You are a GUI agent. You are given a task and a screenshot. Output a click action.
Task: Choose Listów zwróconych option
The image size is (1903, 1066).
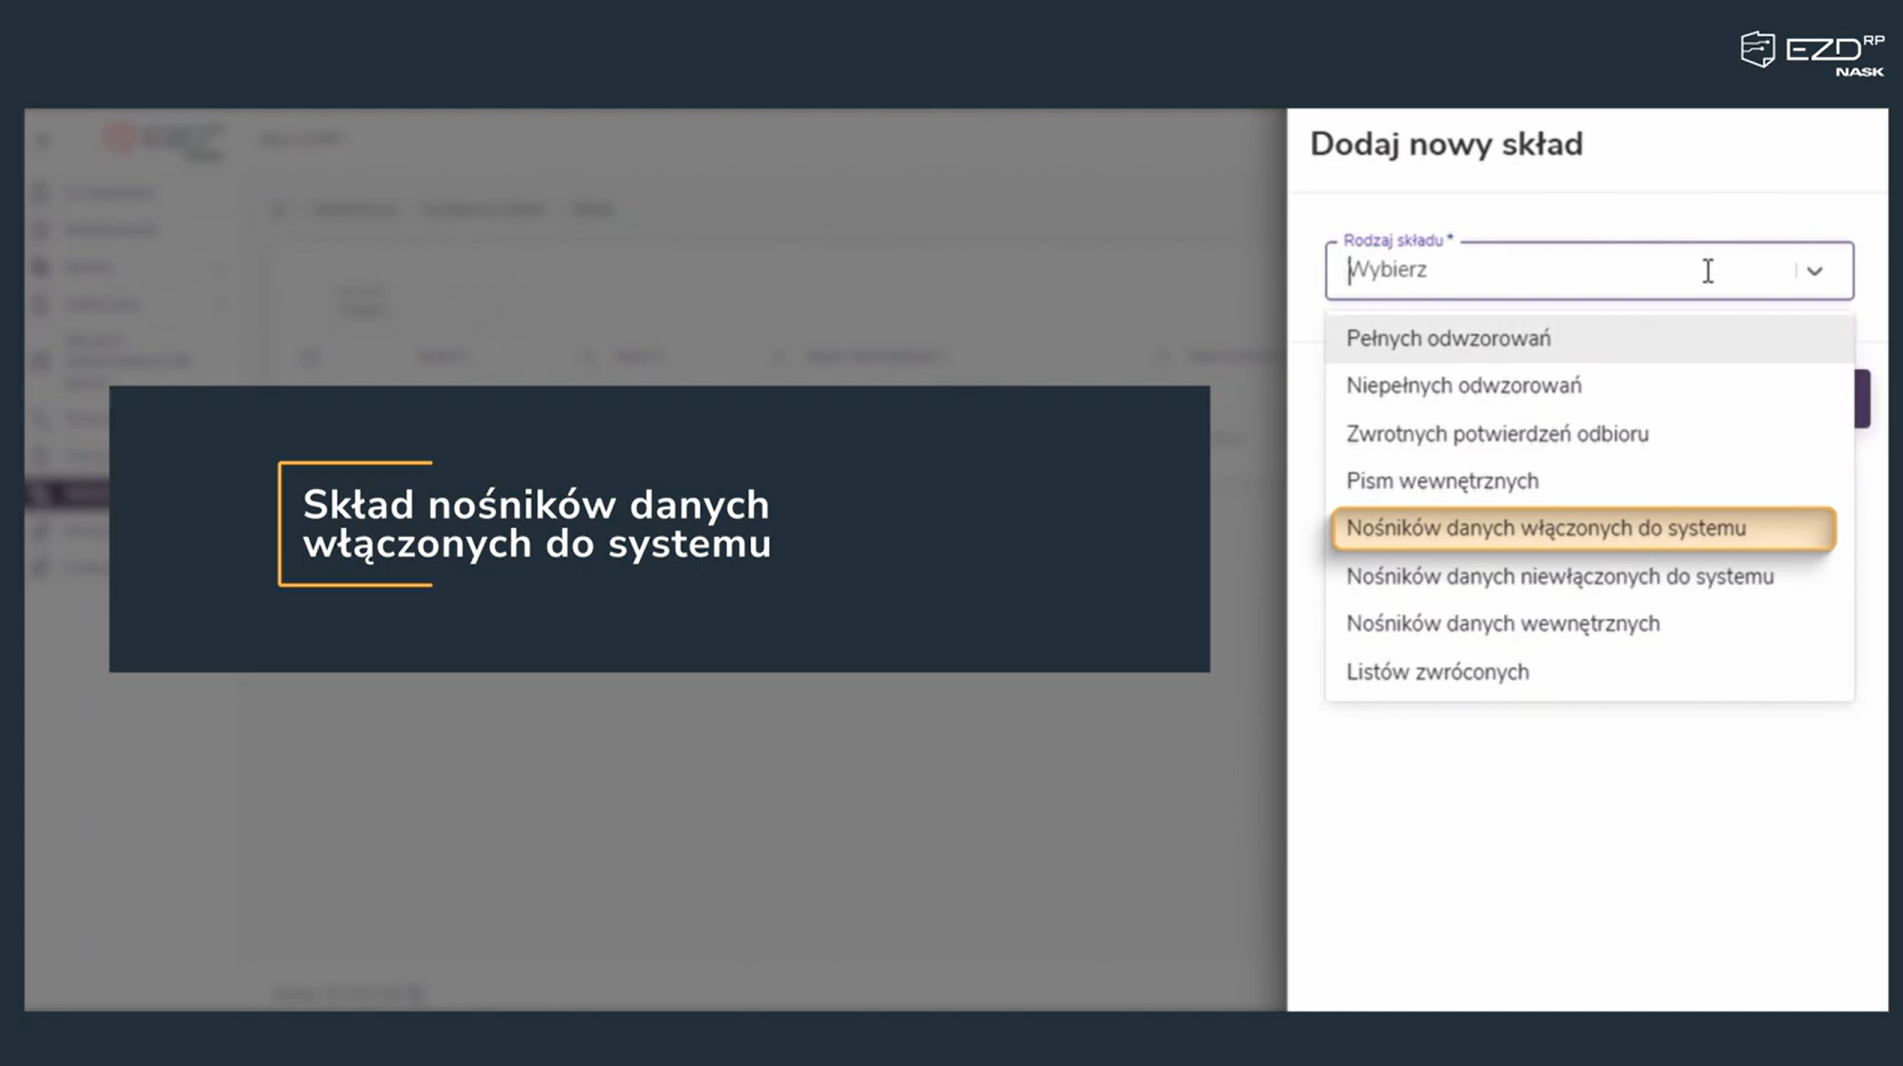point(1589,672)
